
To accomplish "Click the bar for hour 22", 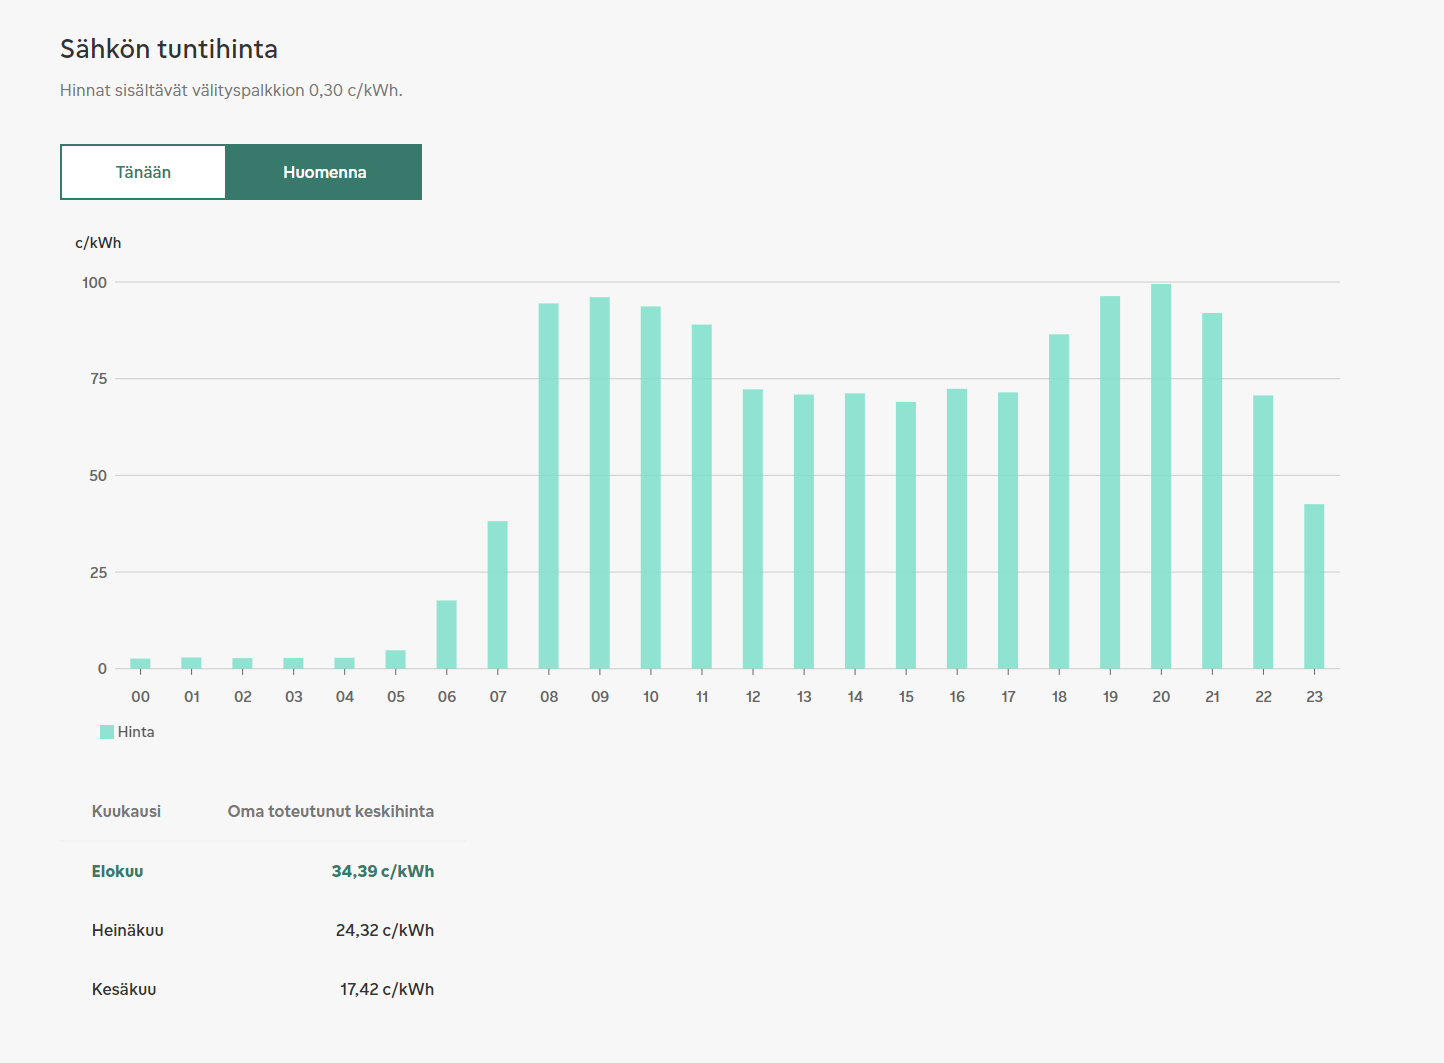I will click(1263, 532).
